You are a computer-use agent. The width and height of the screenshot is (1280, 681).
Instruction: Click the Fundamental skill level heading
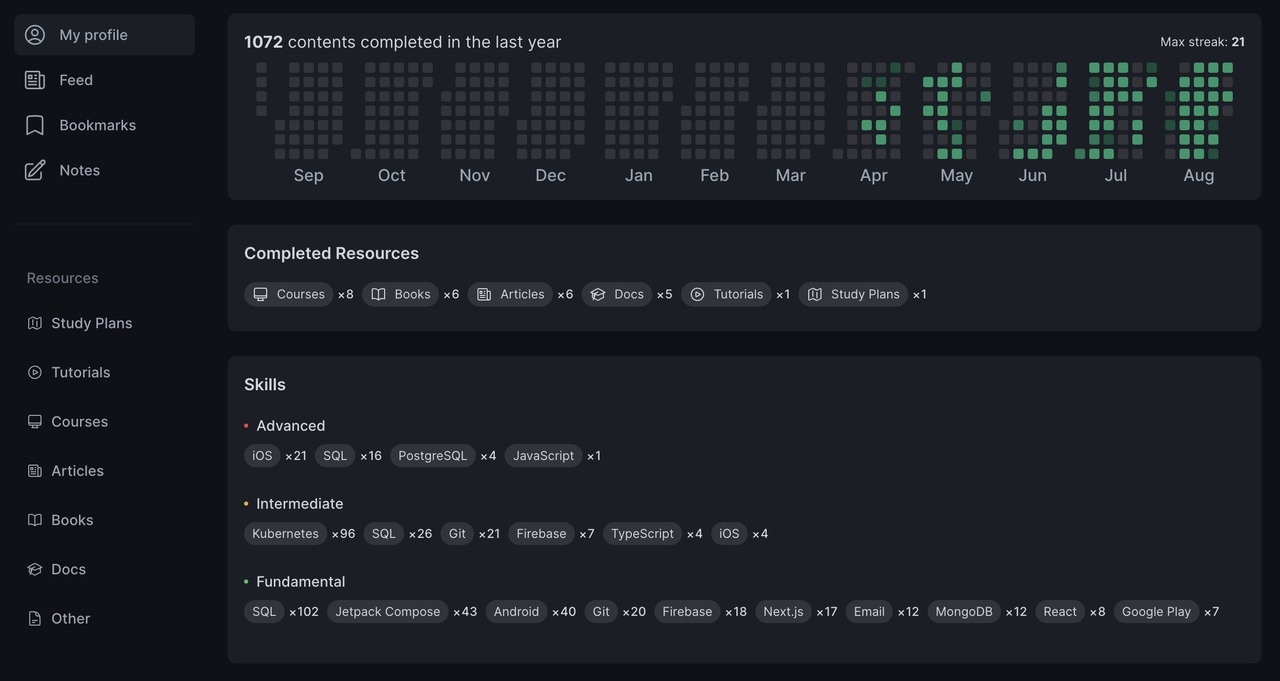301,582
